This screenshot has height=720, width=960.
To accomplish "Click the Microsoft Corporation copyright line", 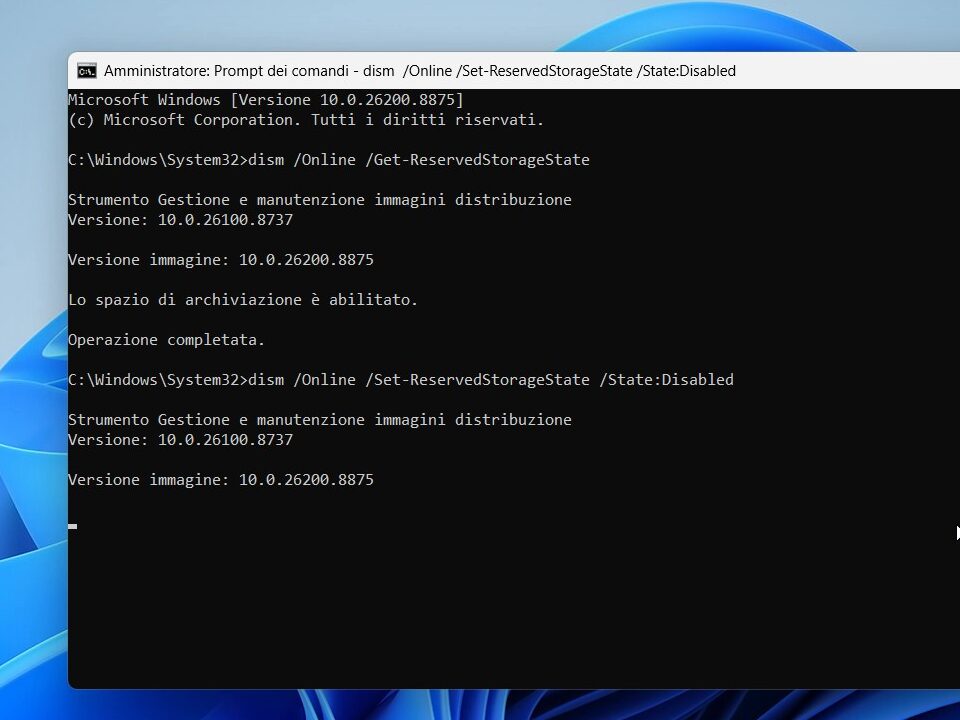I will [306, 119].
